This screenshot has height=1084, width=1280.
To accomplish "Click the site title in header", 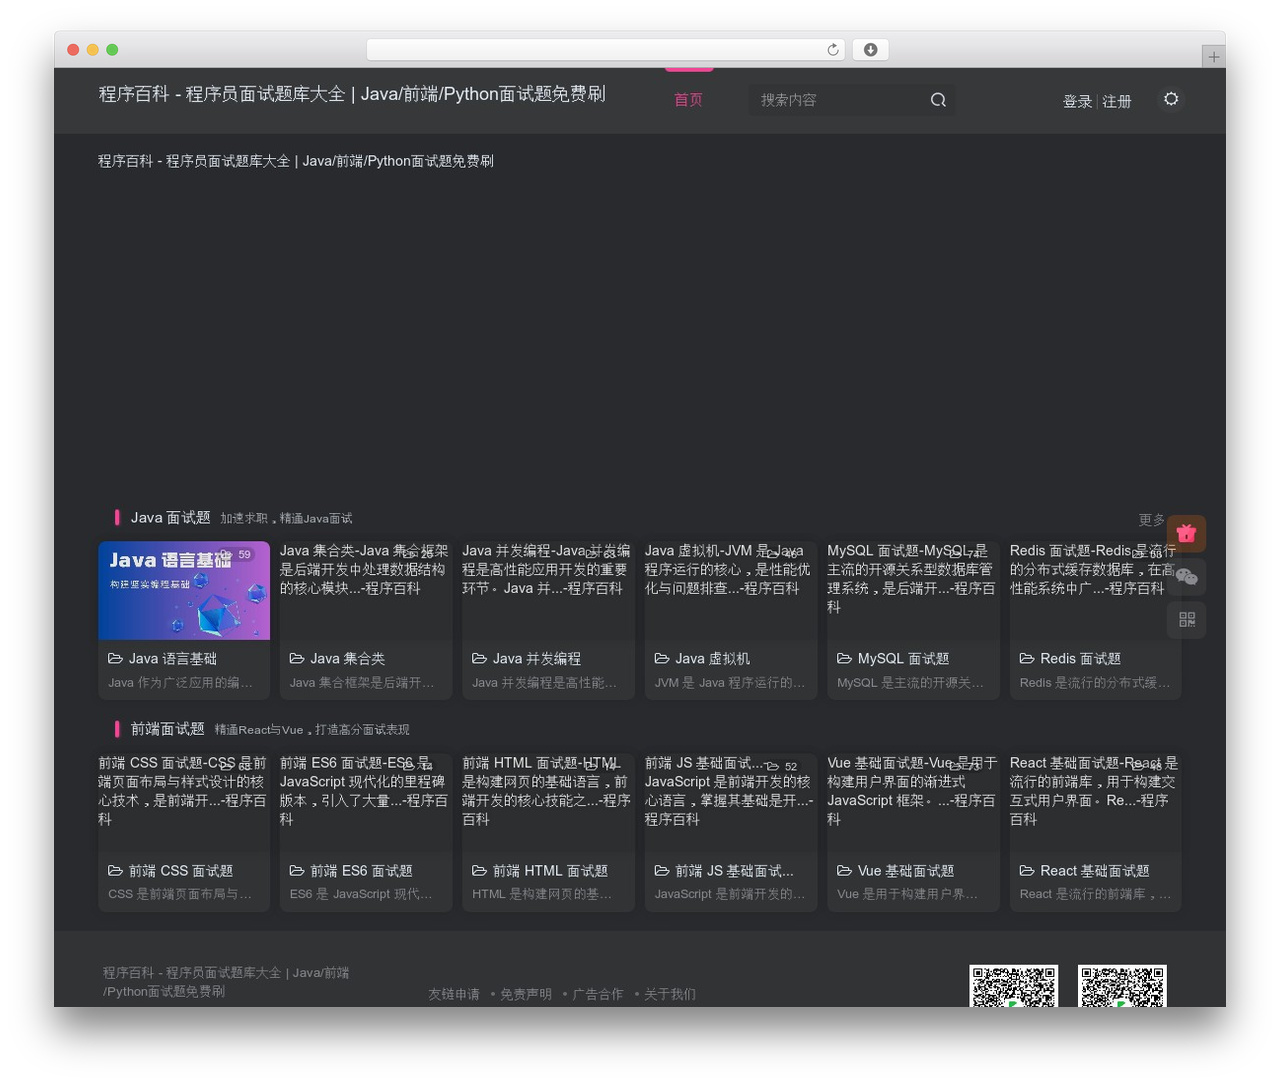I will pos(352,94).
